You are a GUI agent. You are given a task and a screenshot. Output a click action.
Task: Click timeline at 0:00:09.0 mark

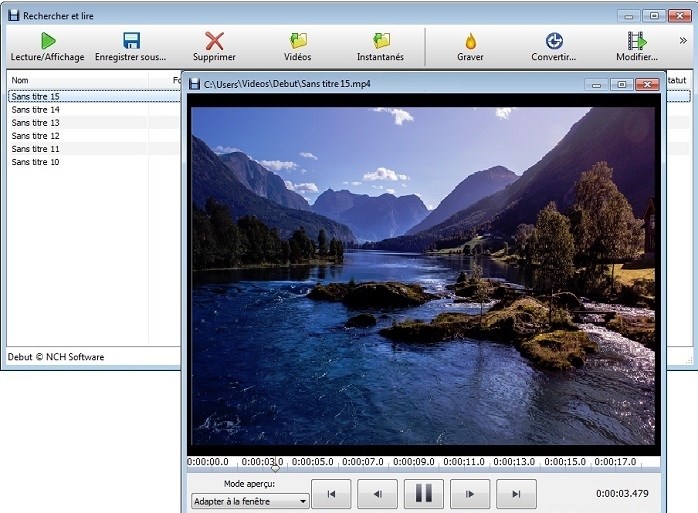(414, 462)
